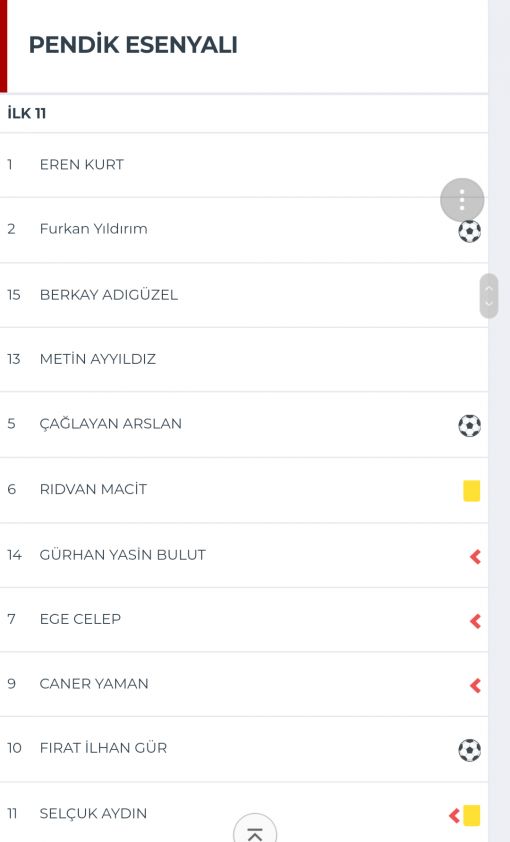Click substitution arrow next to Caner Yaman
510x842 pixels.
pos(475,686)
